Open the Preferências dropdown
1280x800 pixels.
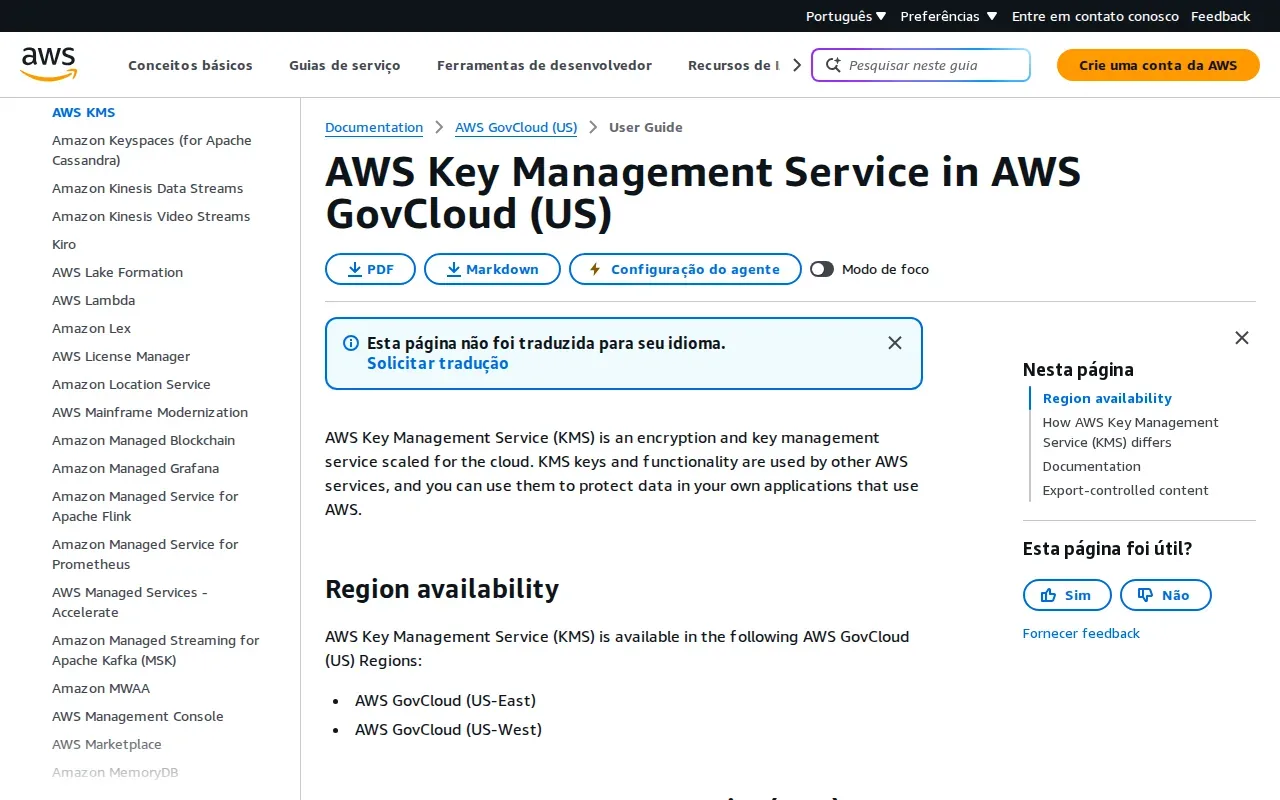click(x=949, y=16)
